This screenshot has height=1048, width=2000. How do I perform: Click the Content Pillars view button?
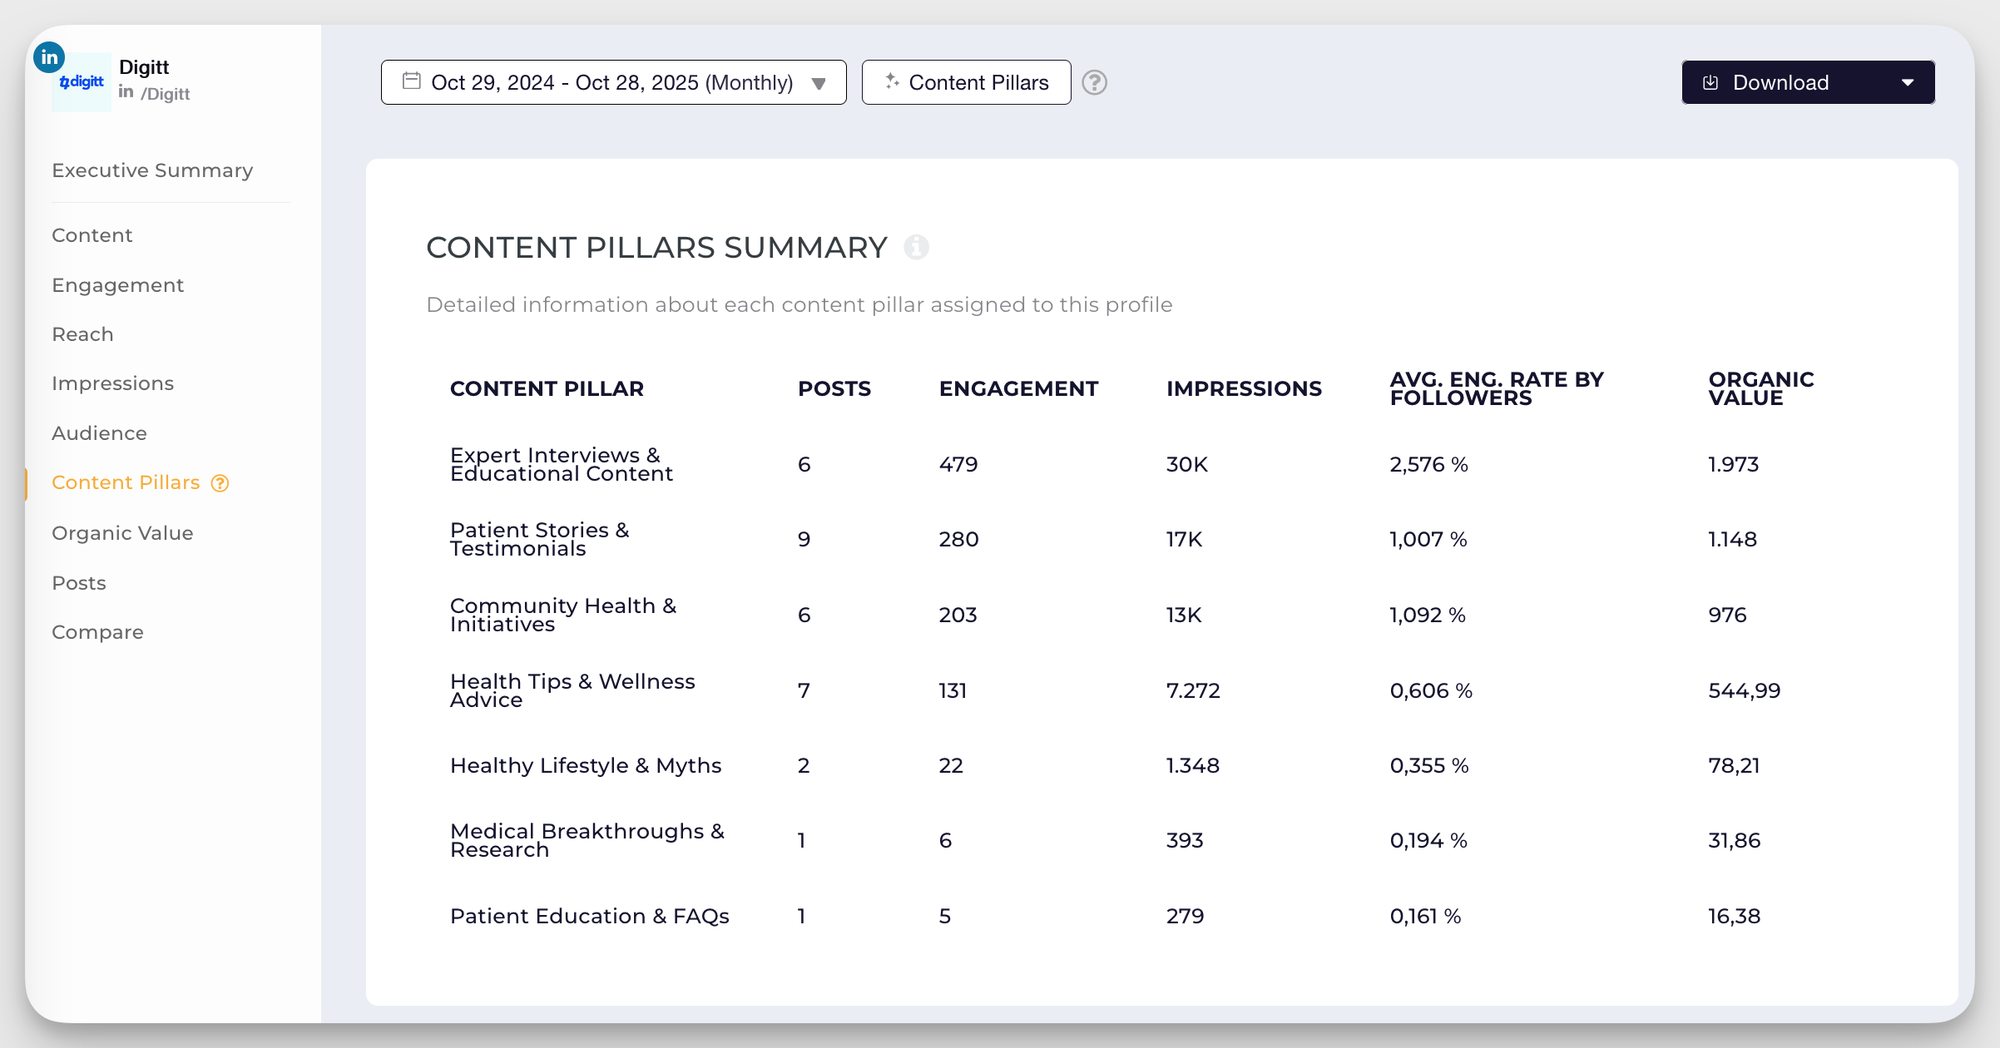[966, 82]
